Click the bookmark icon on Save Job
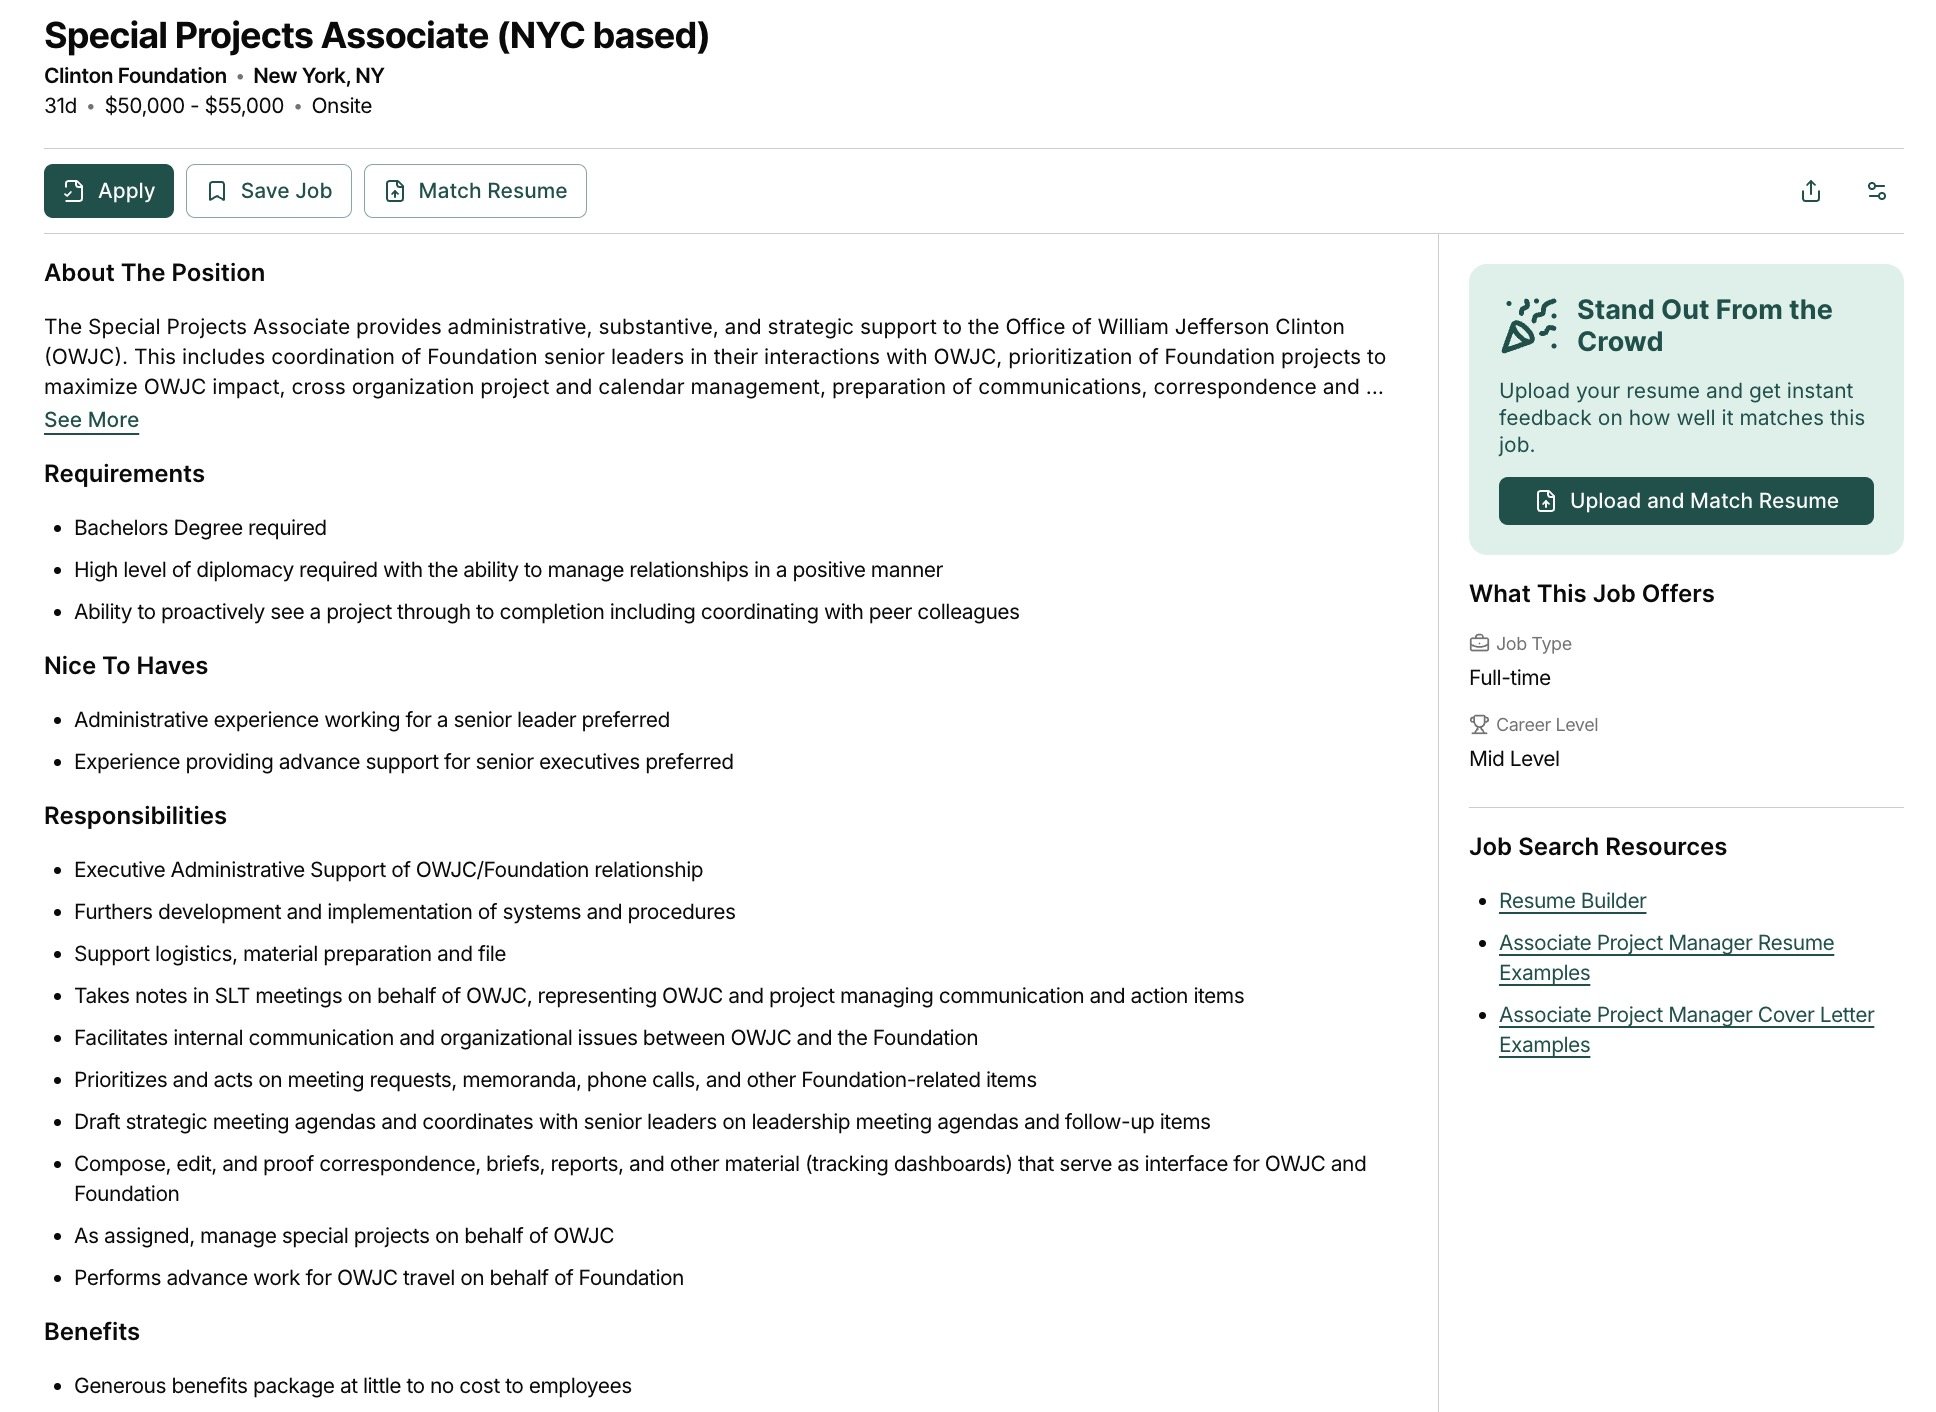 coord(217,191)
